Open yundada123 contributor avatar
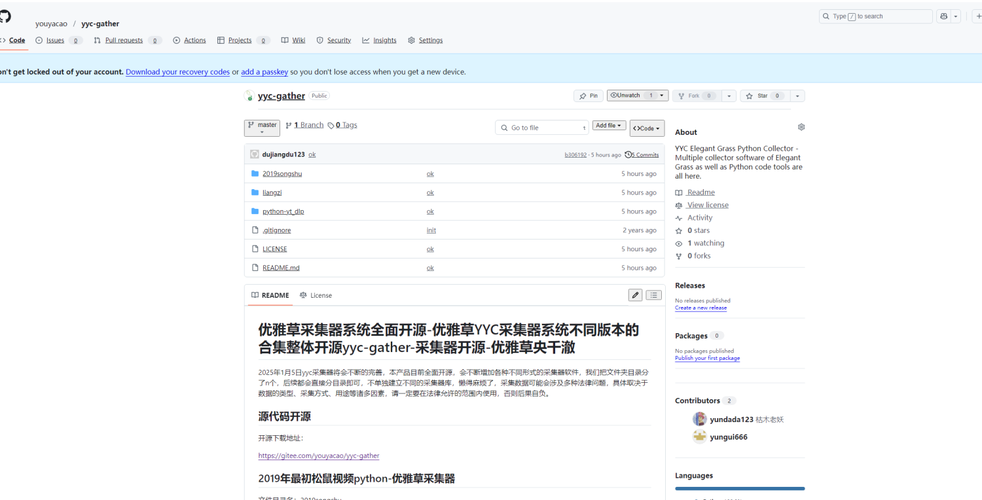Image resolution: width=982 pixels, height=500 pixels. tap(700, 419)
